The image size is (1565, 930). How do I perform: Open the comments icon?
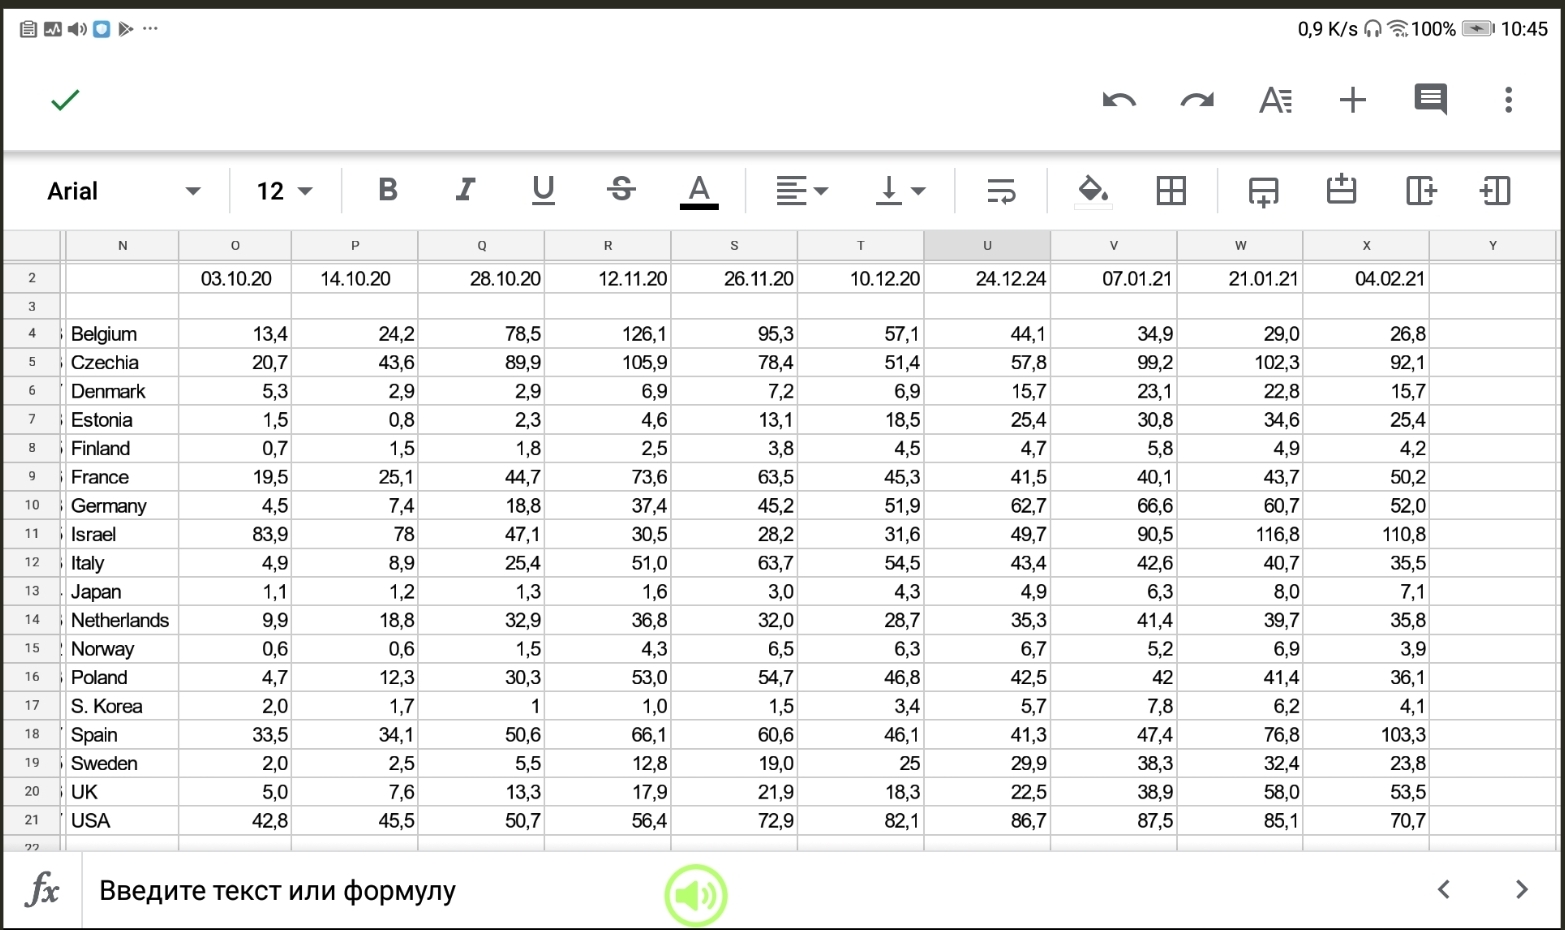click(1430, 100)
